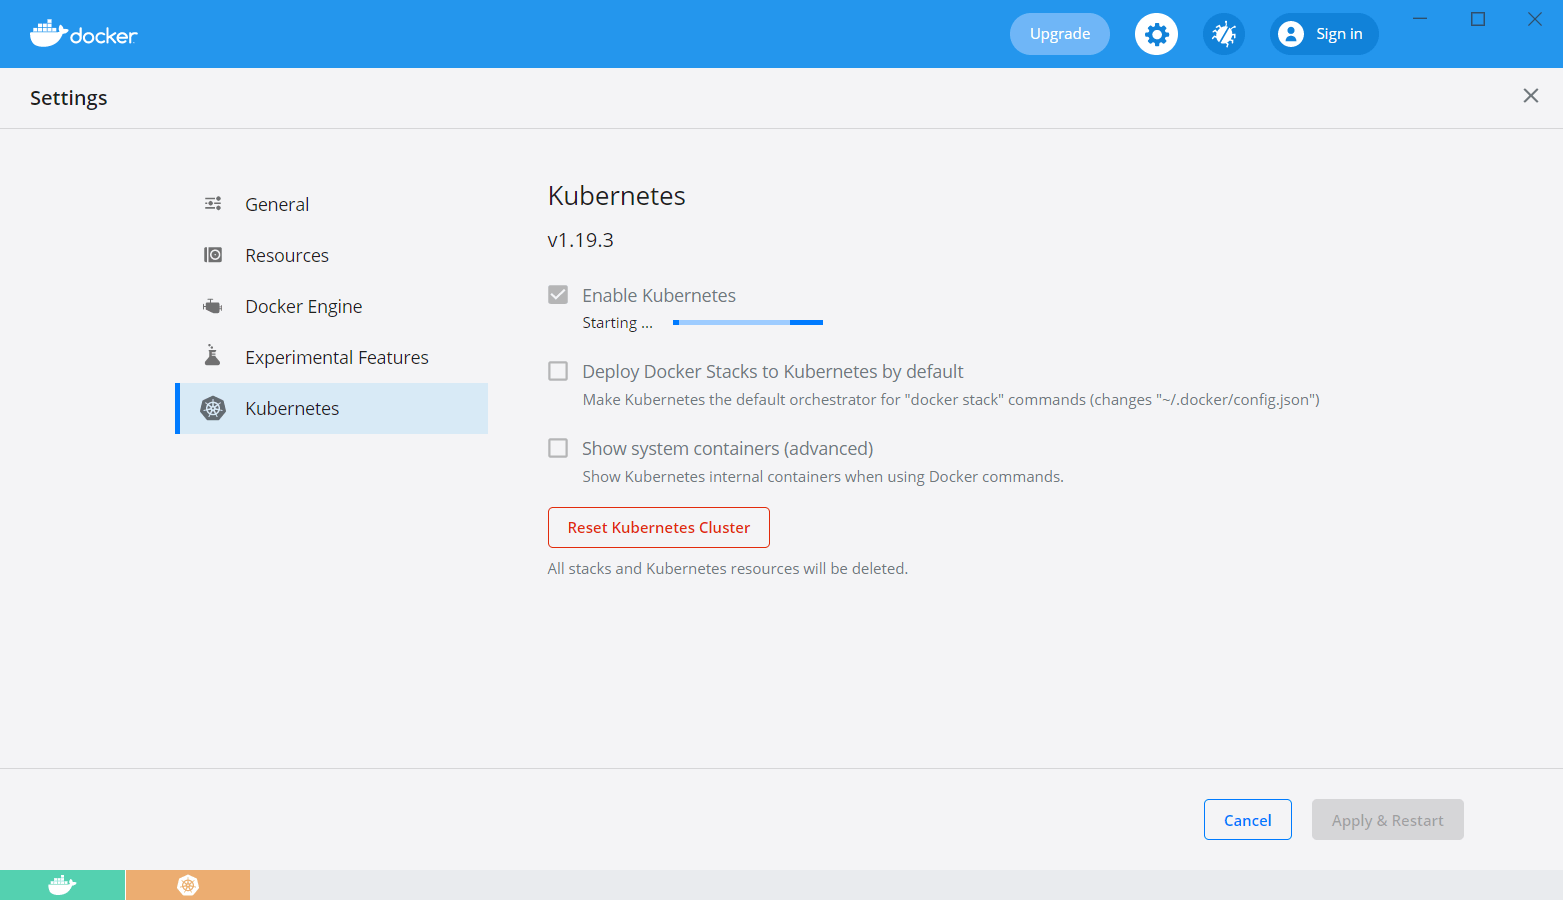Click the Cancel button

(x=1248, y=820)
